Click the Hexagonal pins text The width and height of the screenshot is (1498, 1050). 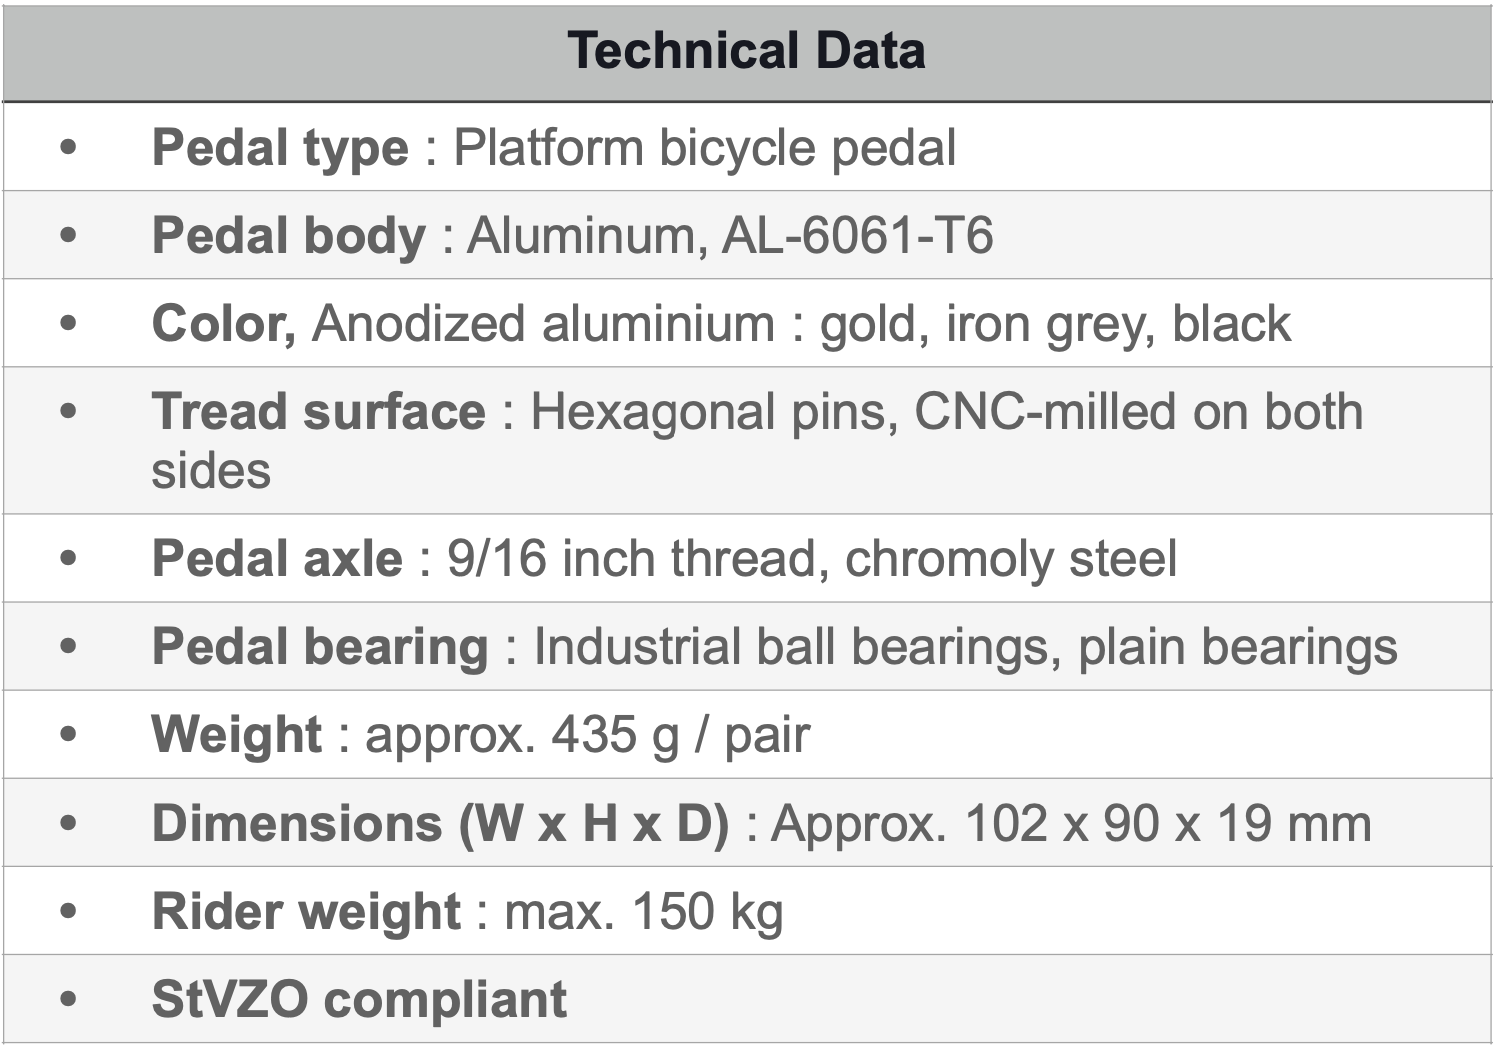(x=712, y=412)
